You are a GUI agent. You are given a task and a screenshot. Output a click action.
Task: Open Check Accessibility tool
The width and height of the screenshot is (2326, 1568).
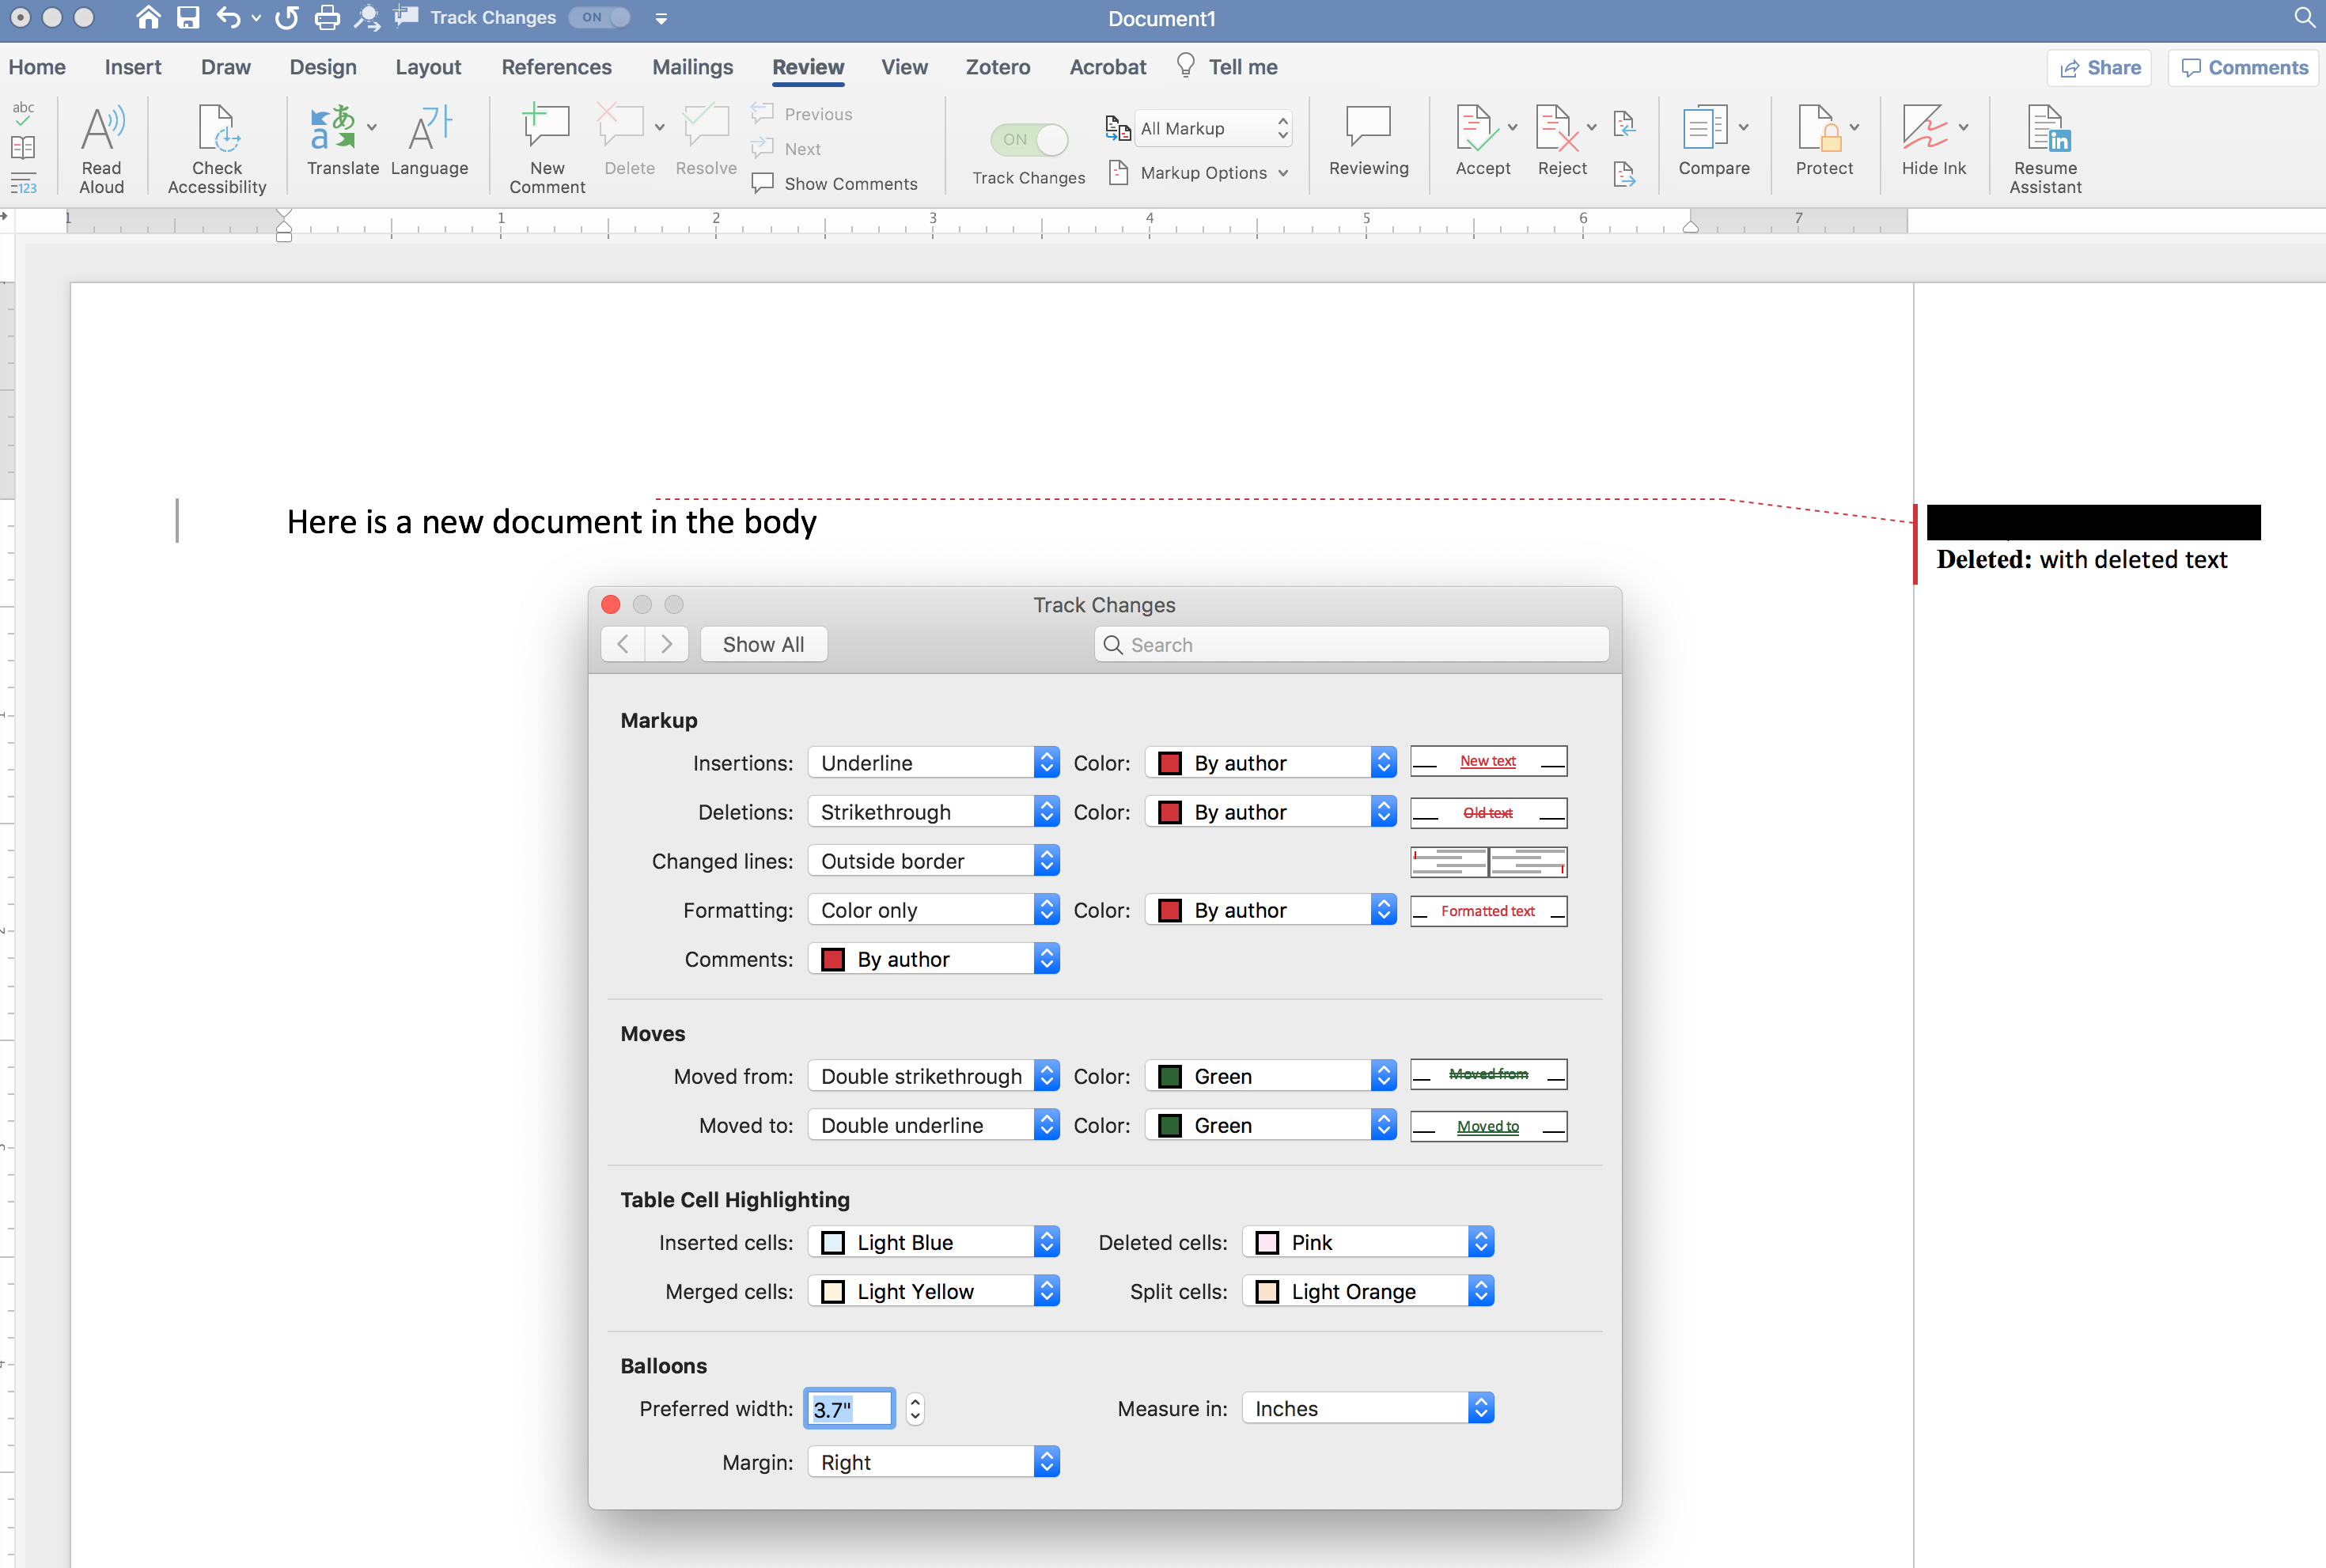coord(217,130)
